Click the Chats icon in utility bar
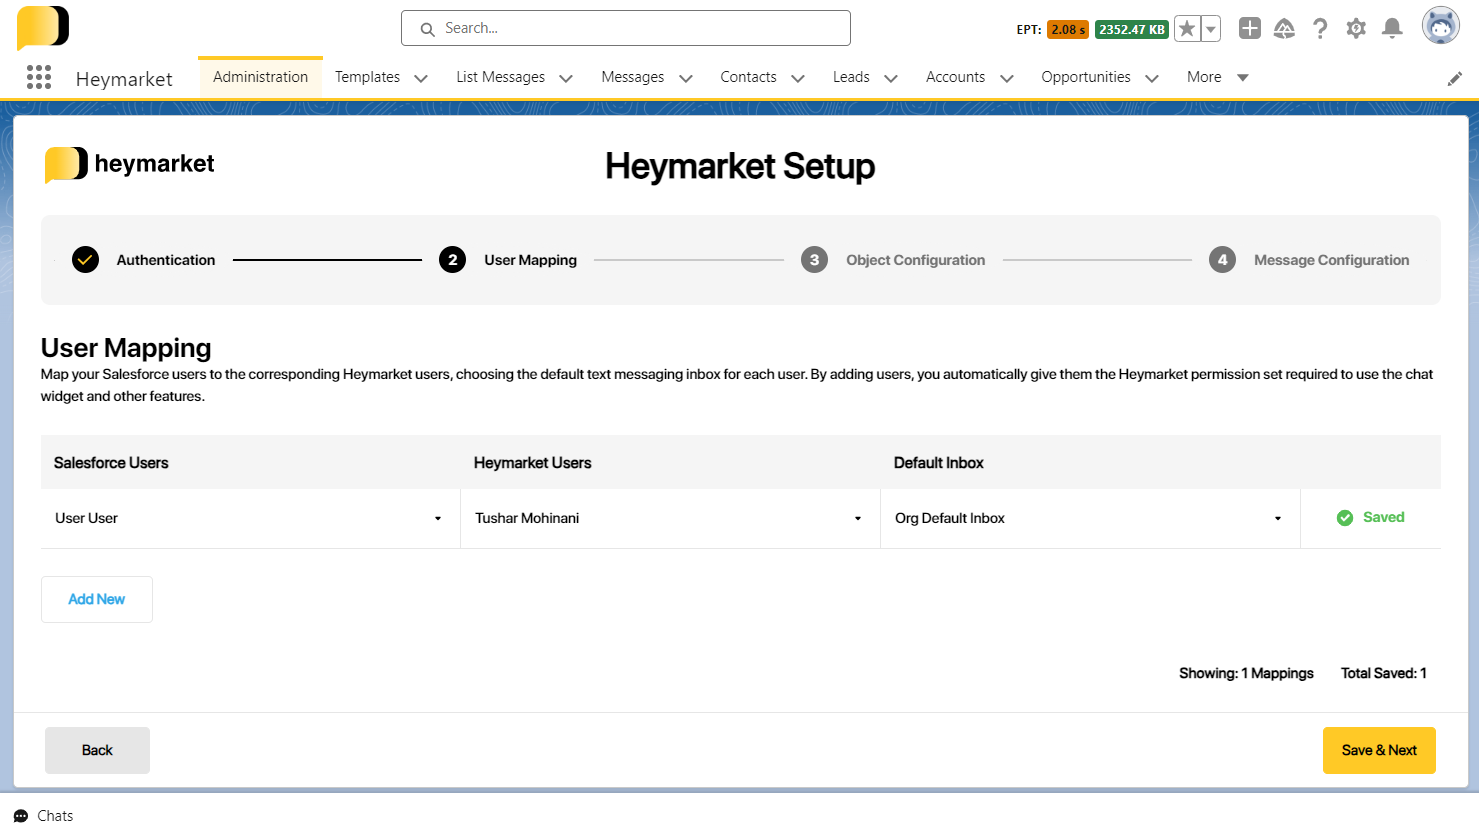The width and height of the screenshot is (1479, 832). (x=21, y=816)
